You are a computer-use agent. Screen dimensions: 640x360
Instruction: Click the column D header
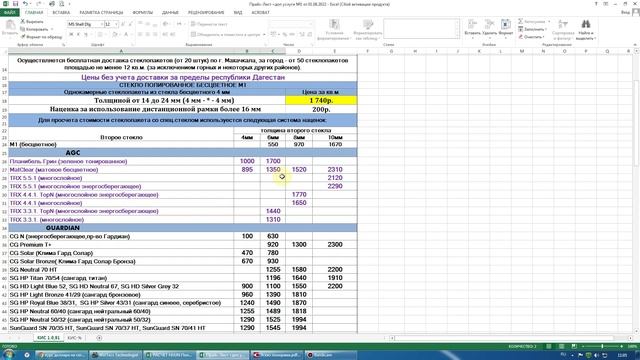pos(299,51)
